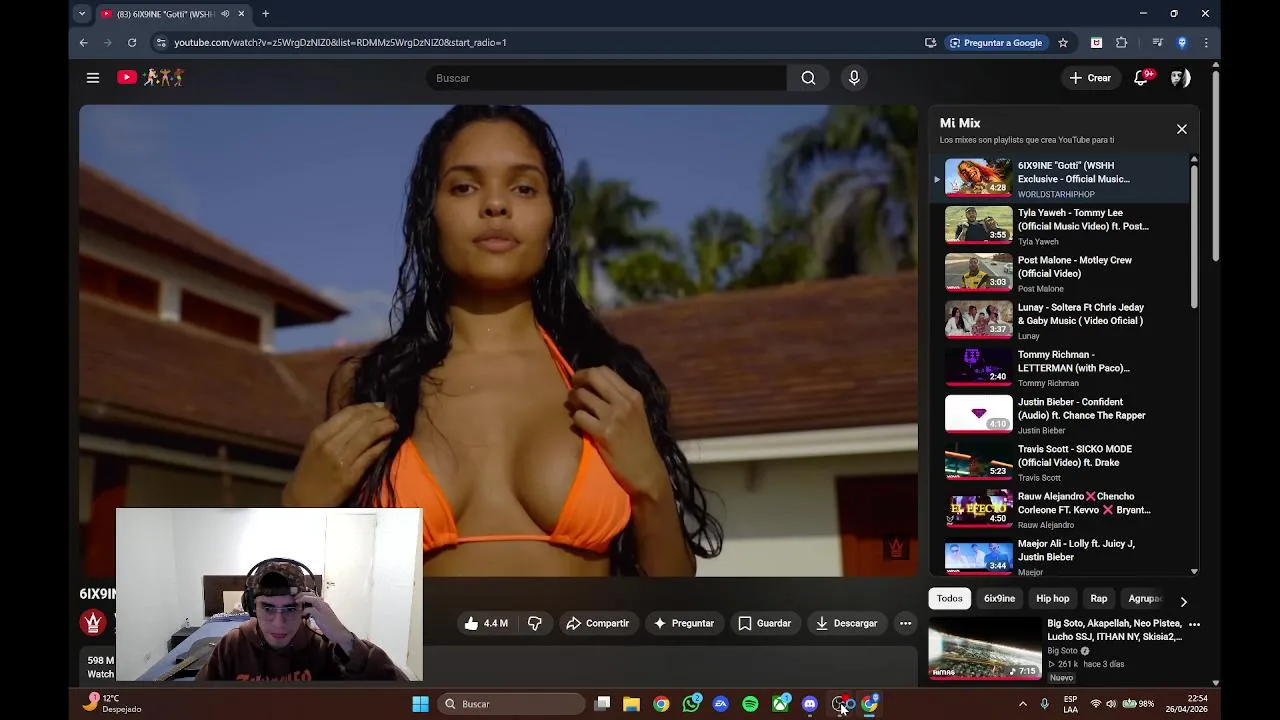The height and width of the screenshot is (720, 1280).
Task: Click the YouTube Buscar search field
Action: pyautogui.click(x=606, y=78)
